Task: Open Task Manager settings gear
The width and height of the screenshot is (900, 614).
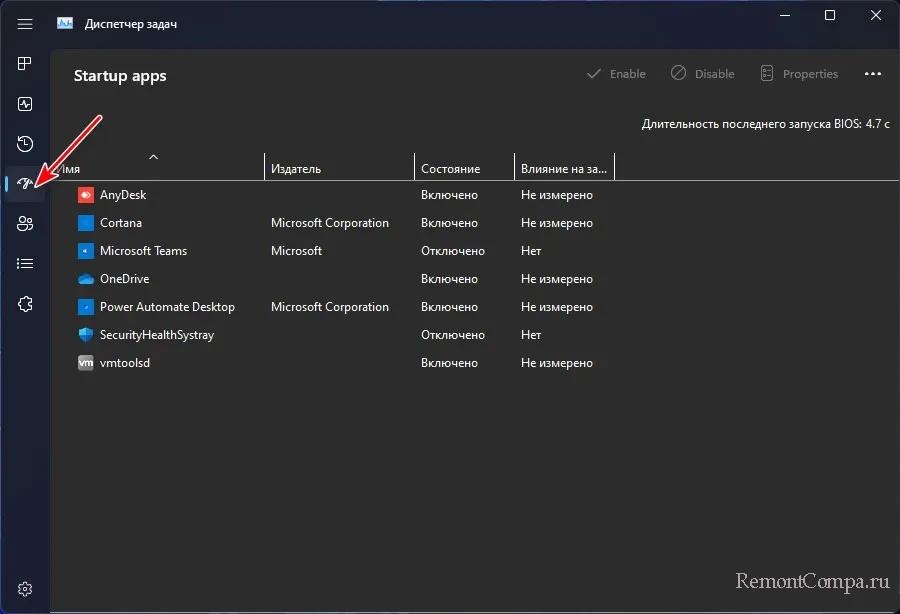Action: coord(25,589)
